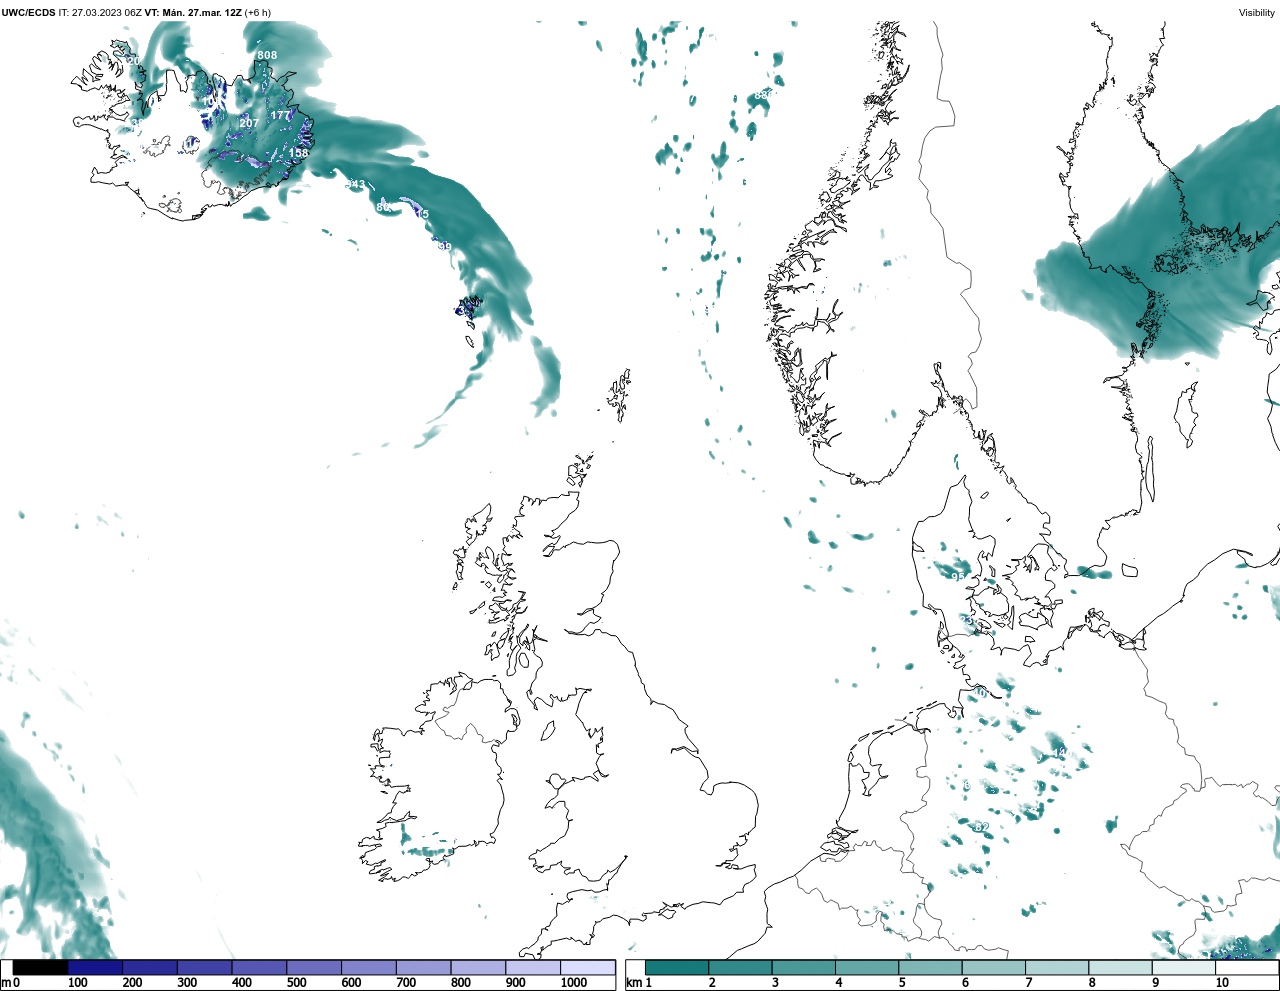This screenshot has height=991, width=1280.
Task: Click the '2' tick label in km legend
Action: pyautogui.click(x=712, y=983)
